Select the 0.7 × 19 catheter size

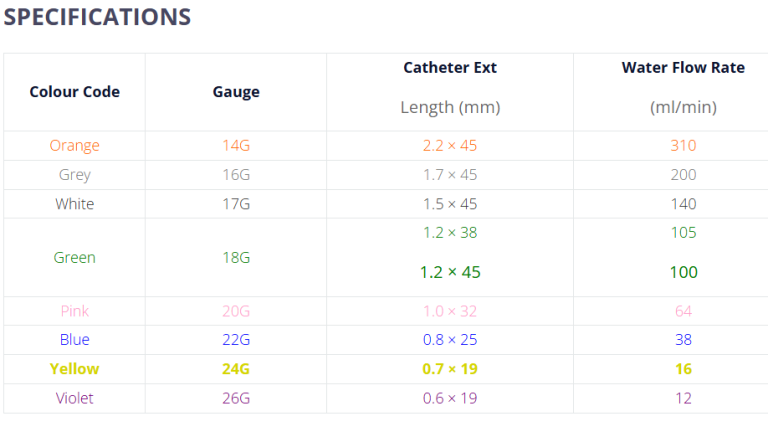coord(450,369)
